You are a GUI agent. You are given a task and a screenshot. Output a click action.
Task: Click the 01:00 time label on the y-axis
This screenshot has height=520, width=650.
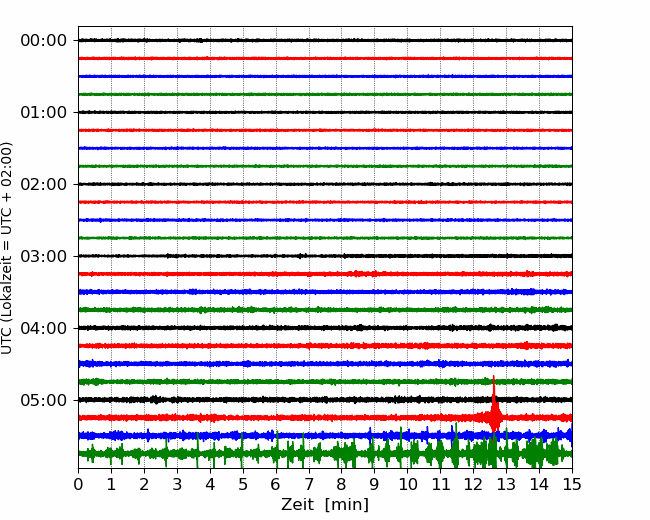pyautogui.click(x=44, y=112)
